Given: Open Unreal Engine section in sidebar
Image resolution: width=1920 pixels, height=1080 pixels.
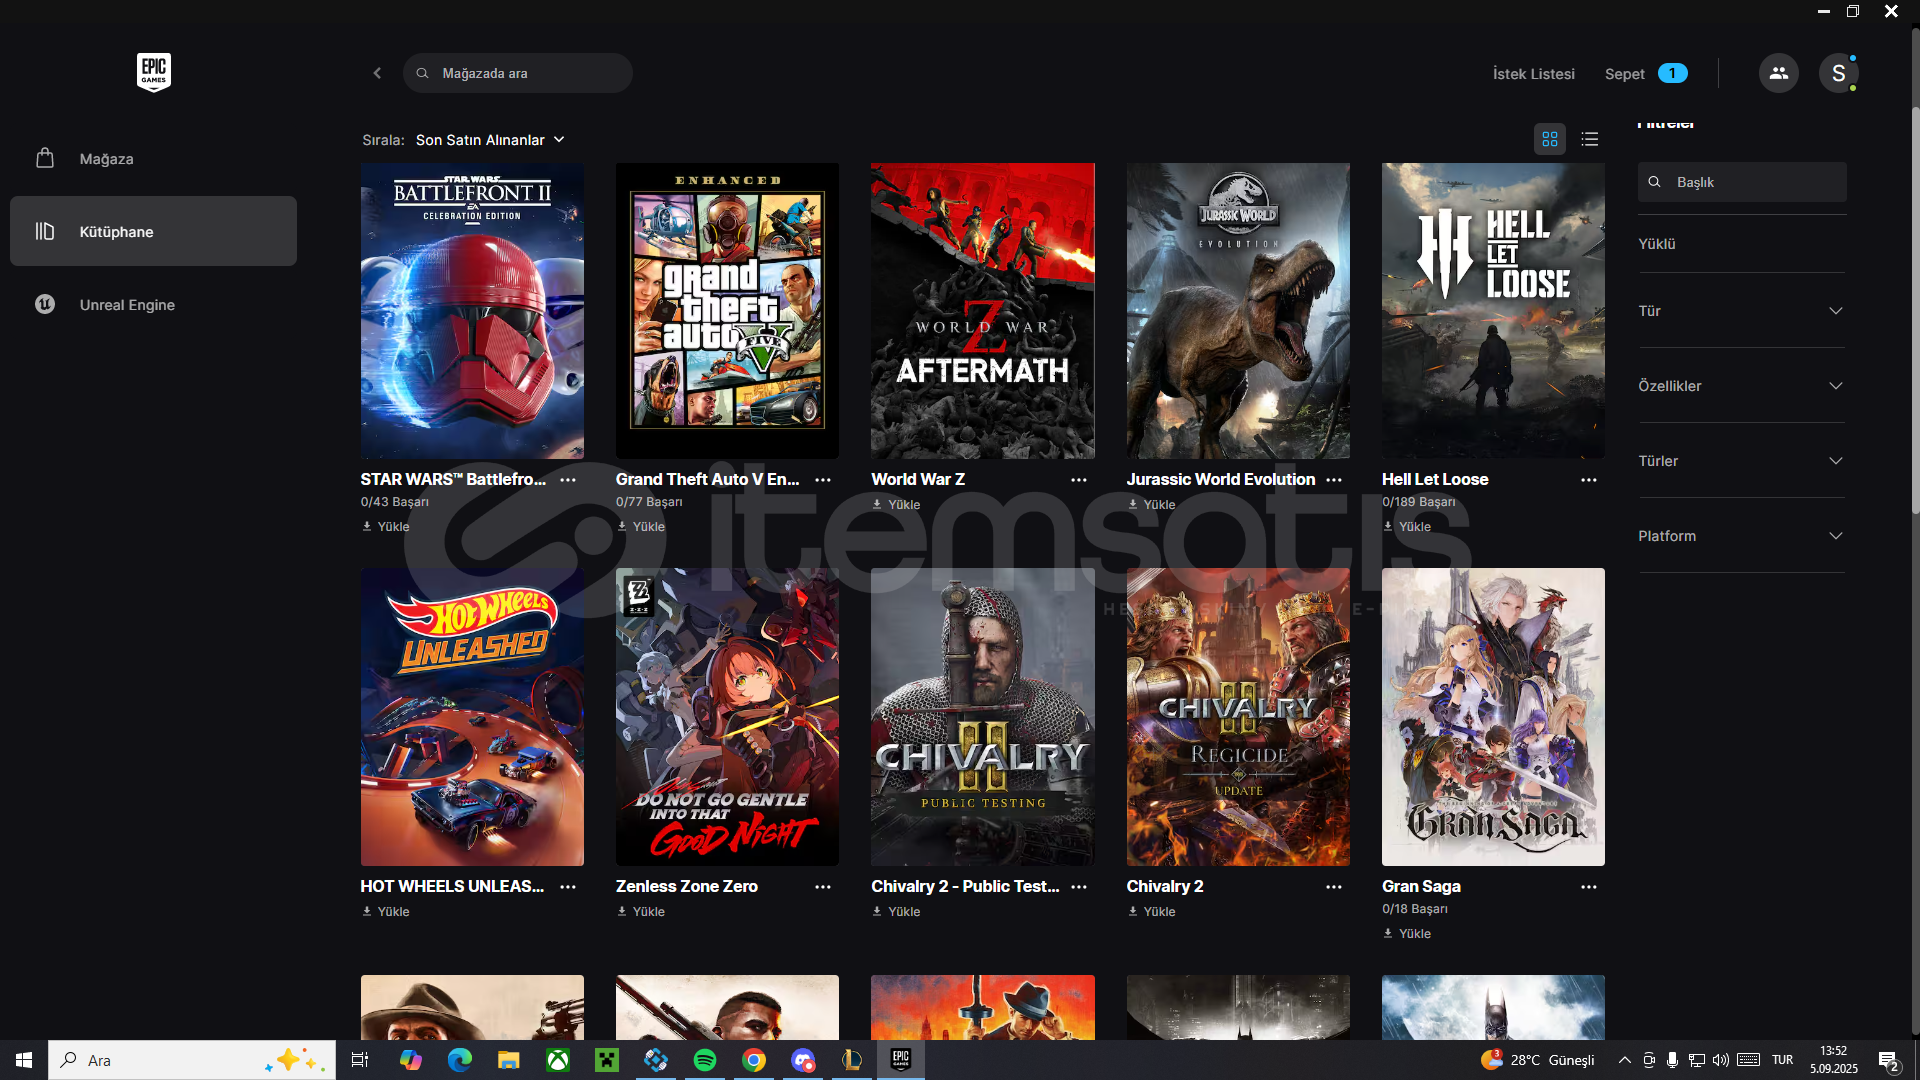Looking at the screenshot, I should tap(153, 304).
